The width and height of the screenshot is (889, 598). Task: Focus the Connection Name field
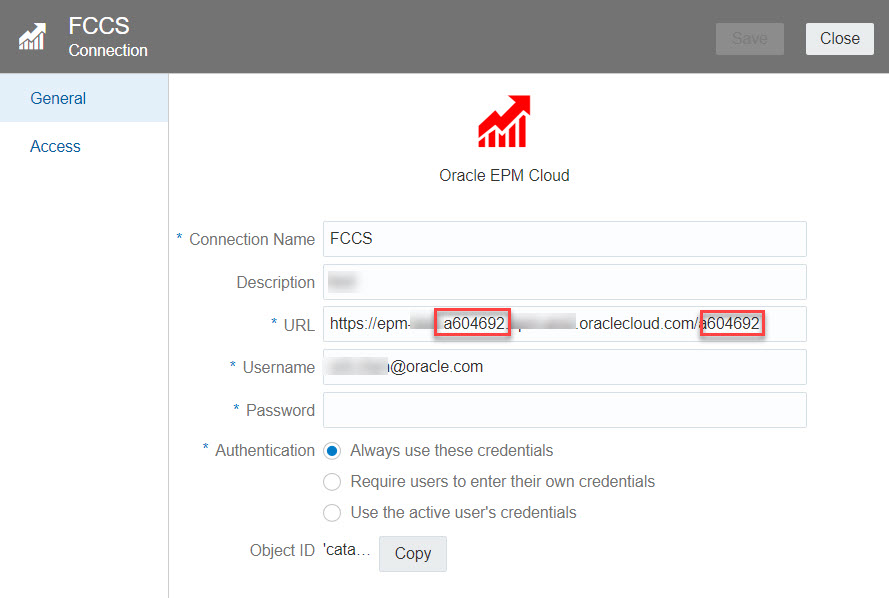point(565,239)
